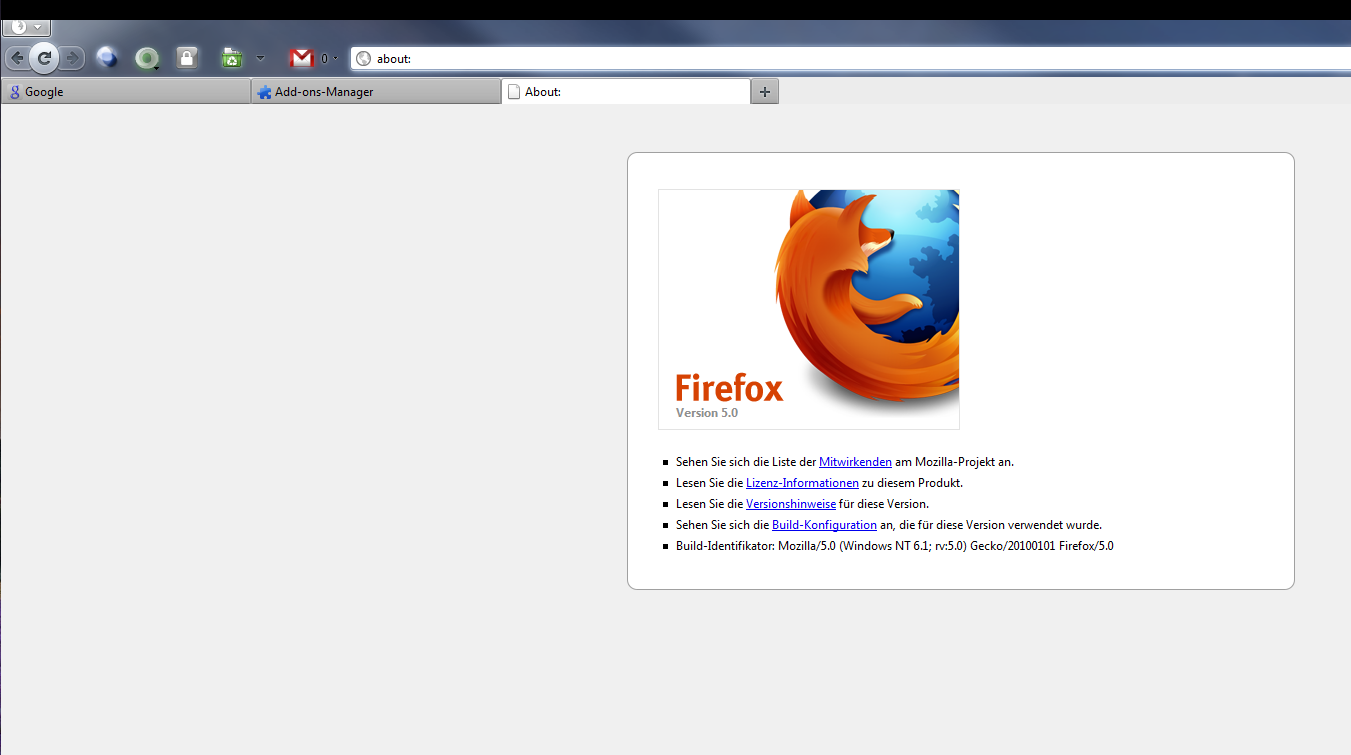Open the Build-Konfiguration link
The image size is (1351, 755).
(x=824, y=525)
